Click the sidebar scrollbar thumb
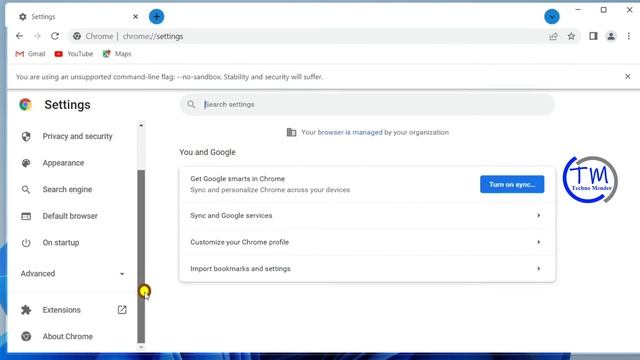The width and height of the screenshot is (640, 360). tap(141, 256)
